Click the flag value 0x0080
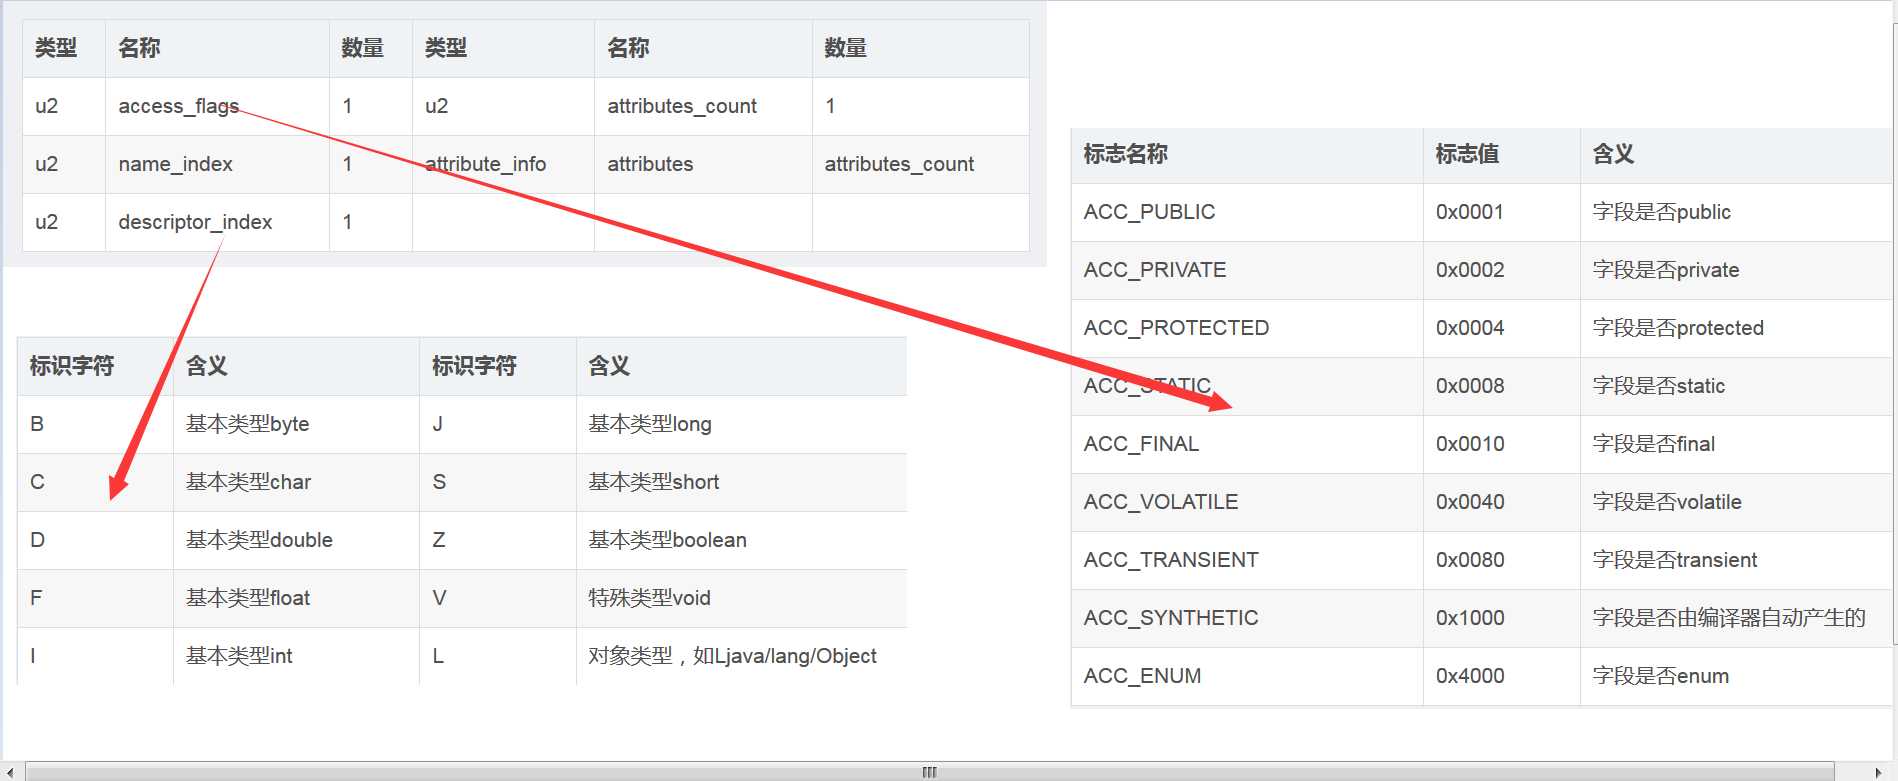1898x781 pixels. click(x=1470, y=560)
